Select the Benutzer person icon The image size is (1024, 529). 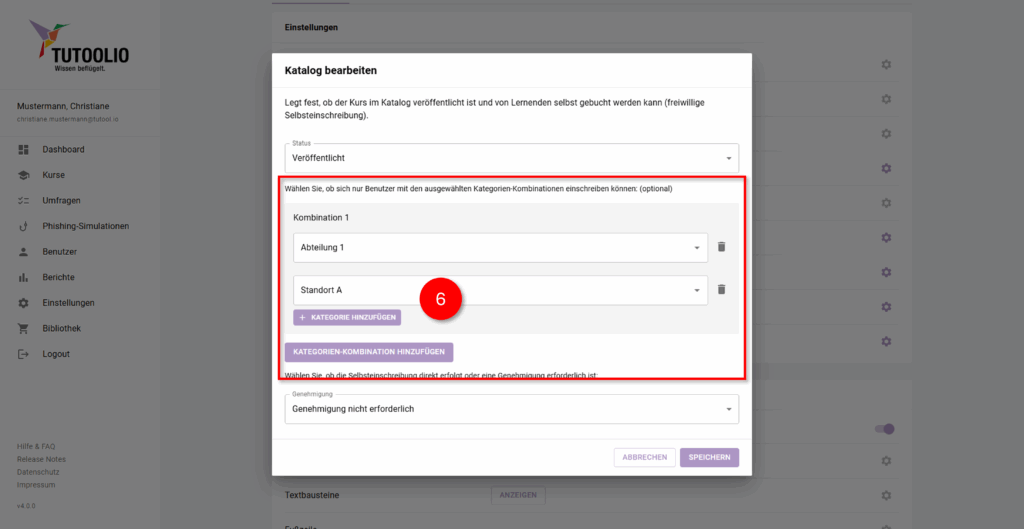[23, 252]
